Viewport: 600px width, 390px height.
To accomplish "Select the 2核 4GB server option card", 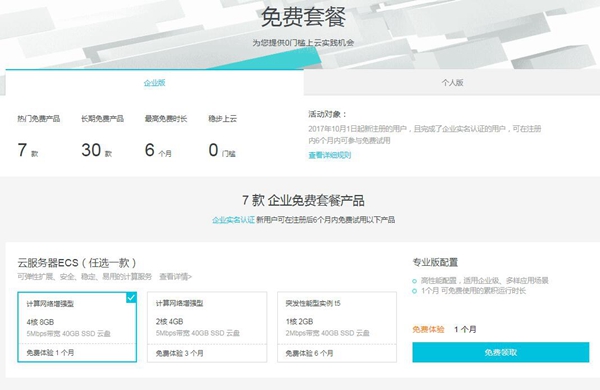I will (x=207, y=327).
